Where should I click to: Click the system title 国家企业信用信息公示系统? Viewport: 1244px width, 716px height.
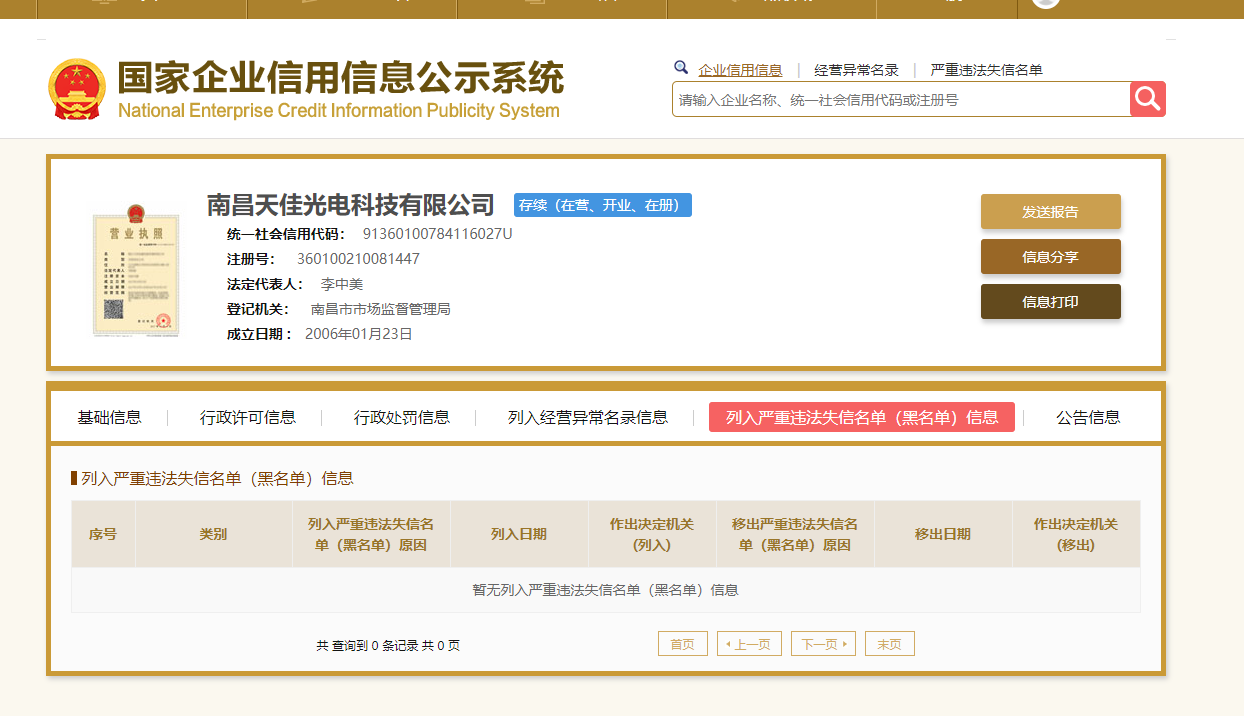(341, 78)
